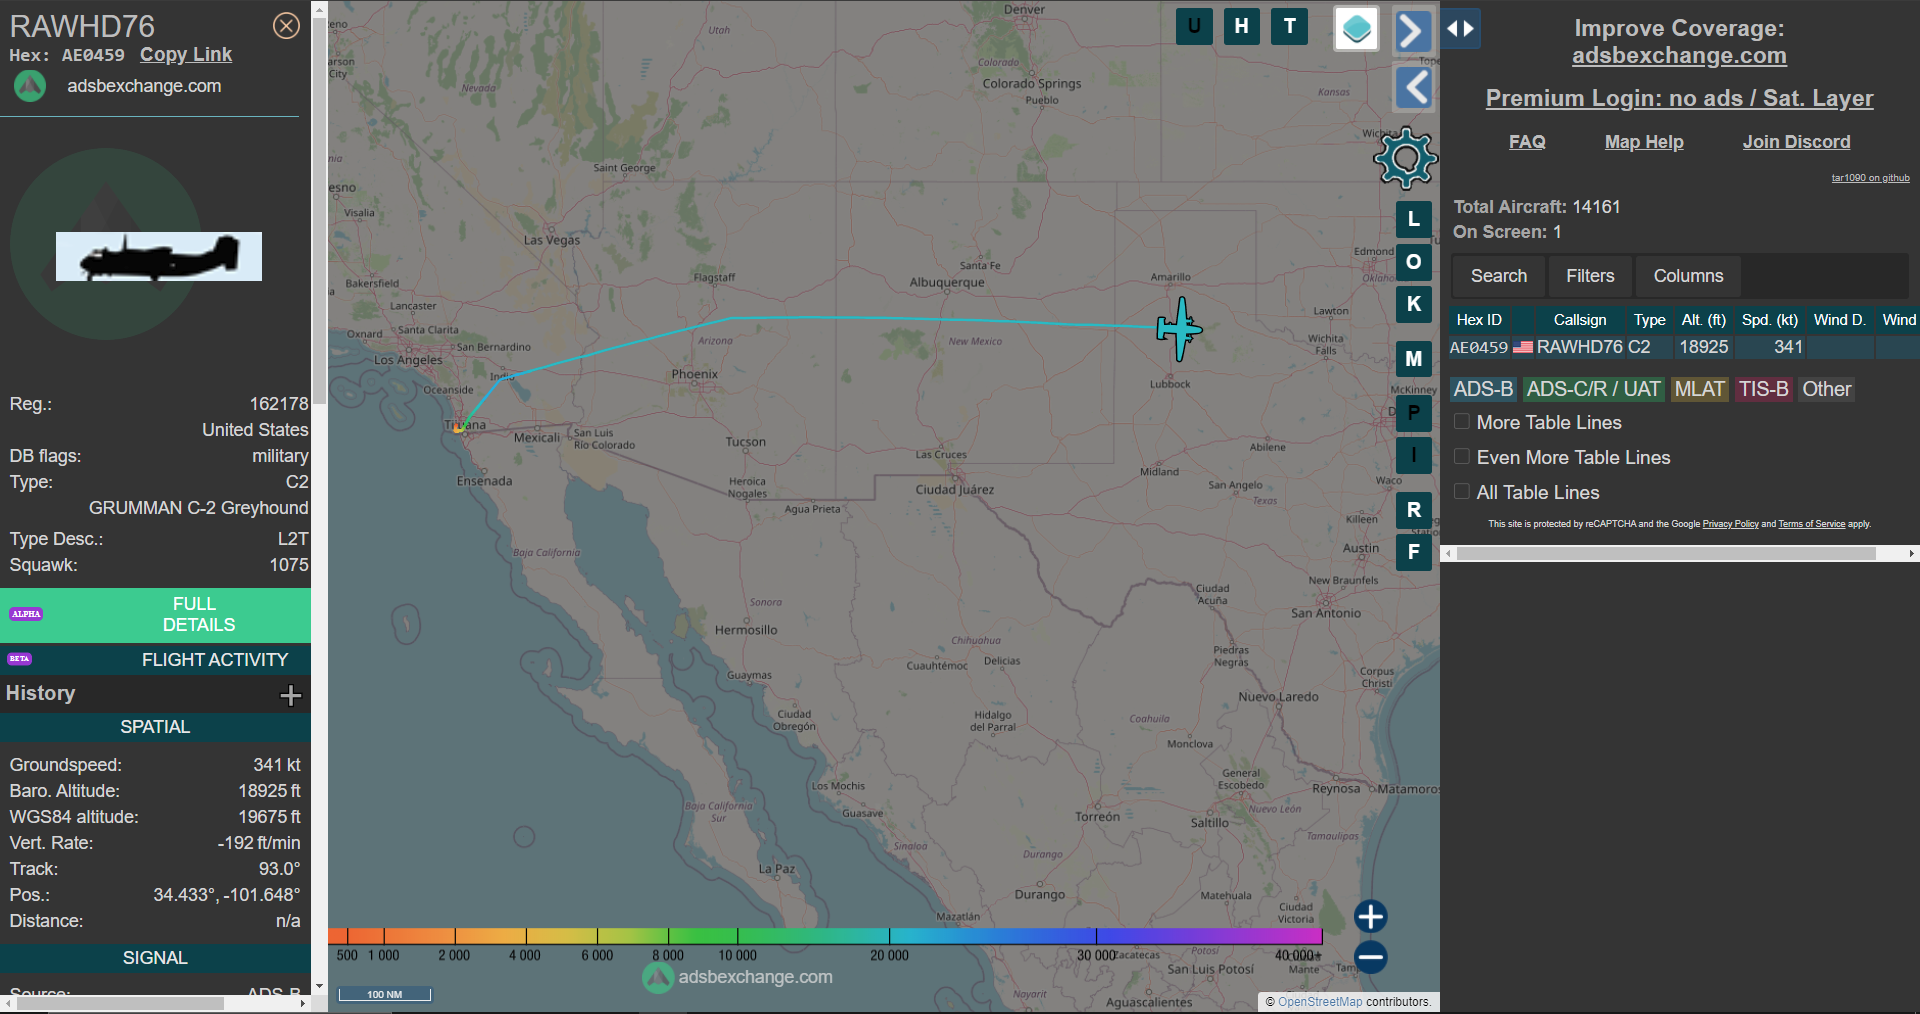Zoom out with the minus button
Screen dimensions: 1920x1014
coord(1370,957)
